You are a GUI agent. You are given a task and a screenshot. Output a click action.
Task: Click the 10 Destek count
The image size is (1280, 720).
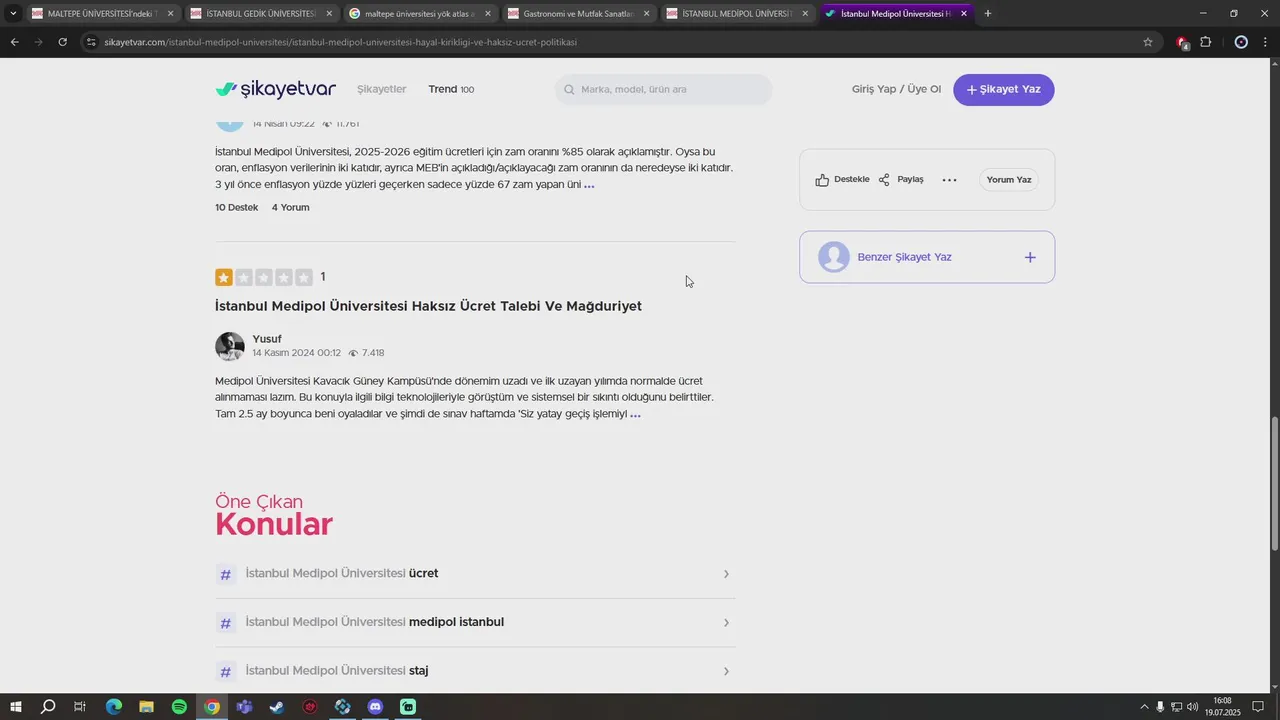point(236,207)
